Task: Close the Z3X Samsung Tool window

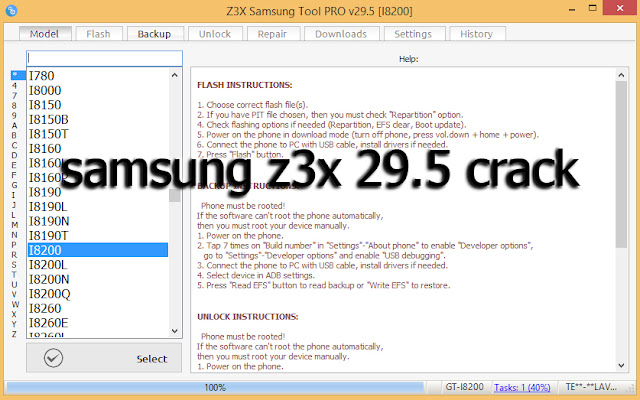Action: pos(620,8)
